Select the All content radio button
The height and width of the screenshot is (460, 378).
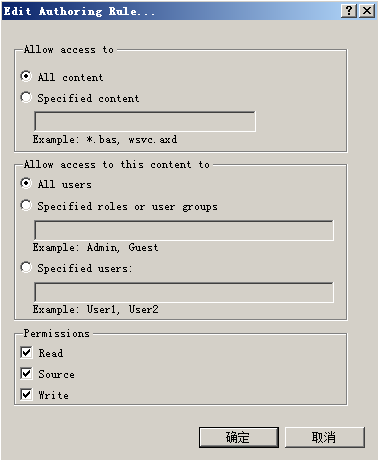[26, 76]
